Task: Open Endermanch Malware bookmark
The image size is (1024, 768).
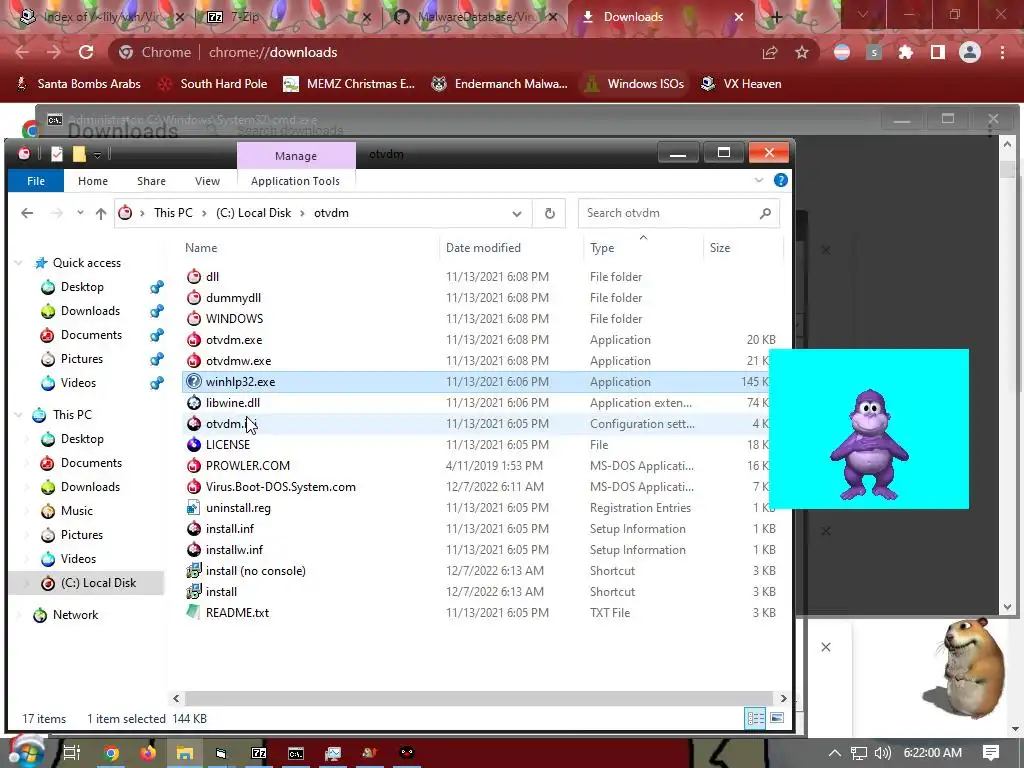Action: tap(500, 84)
